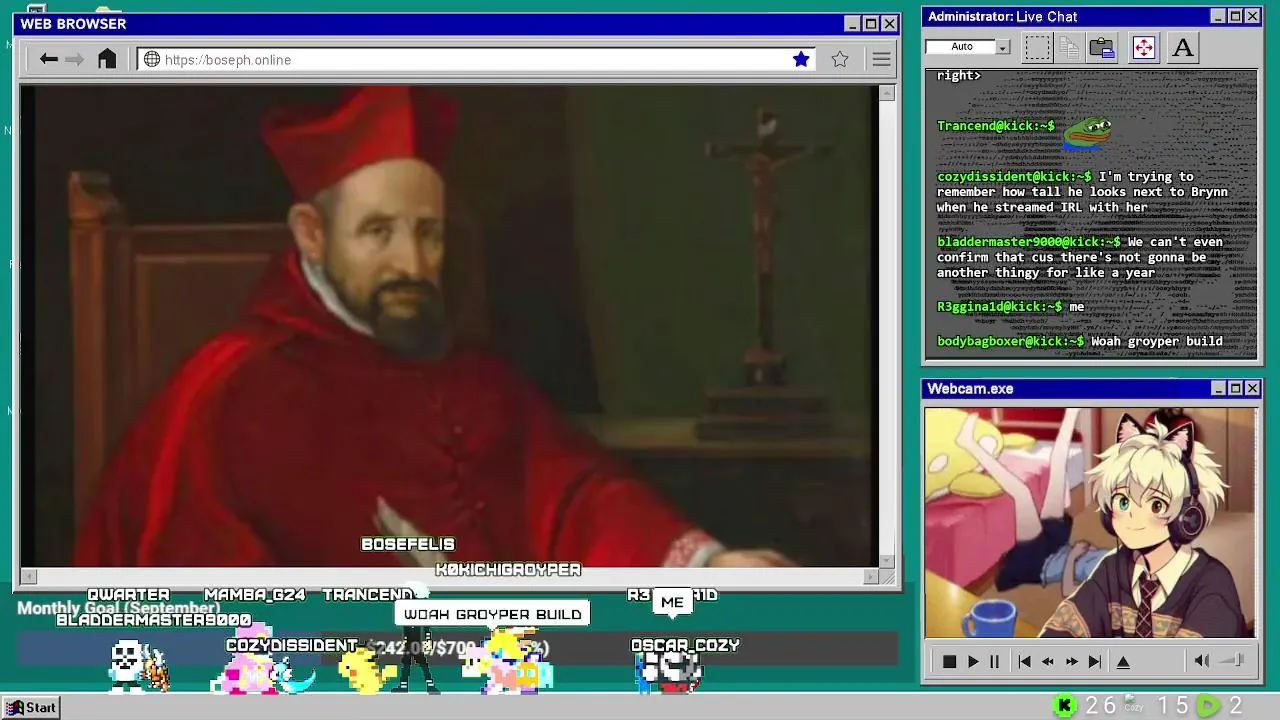The image size is (1280, 720).
Task: Fast forward in Webcam.exe player
Action: tap(1072, 661)
